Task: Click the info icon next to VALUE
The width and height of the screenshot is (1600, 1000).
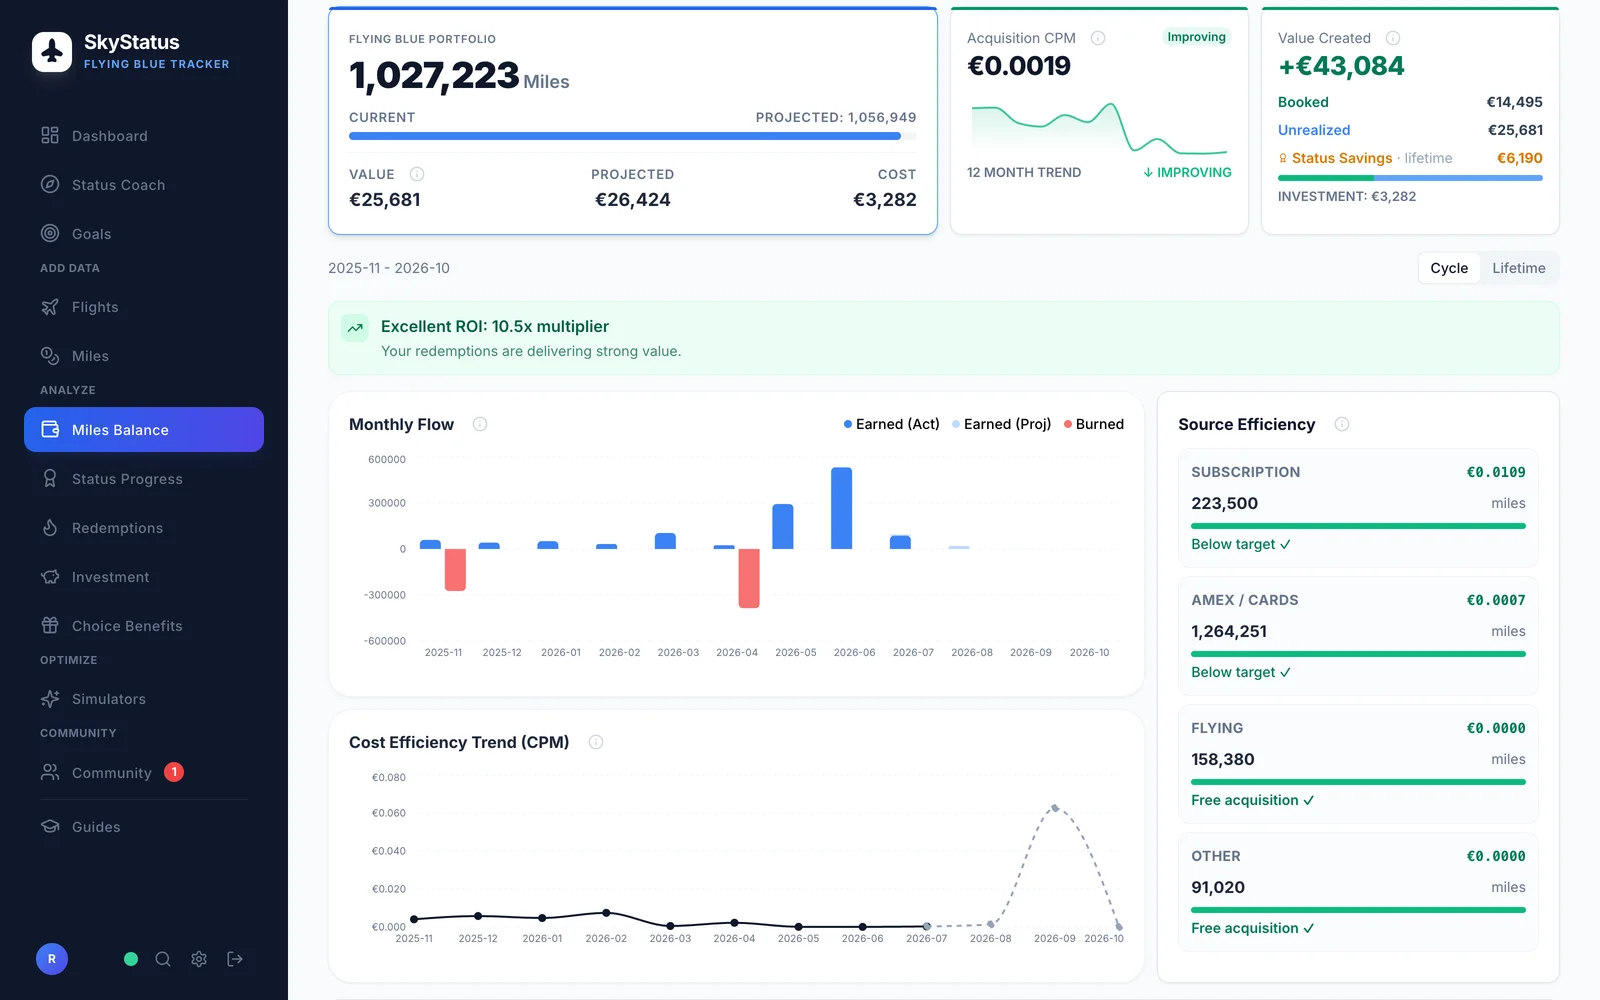Action: click(x=417, y=174)
